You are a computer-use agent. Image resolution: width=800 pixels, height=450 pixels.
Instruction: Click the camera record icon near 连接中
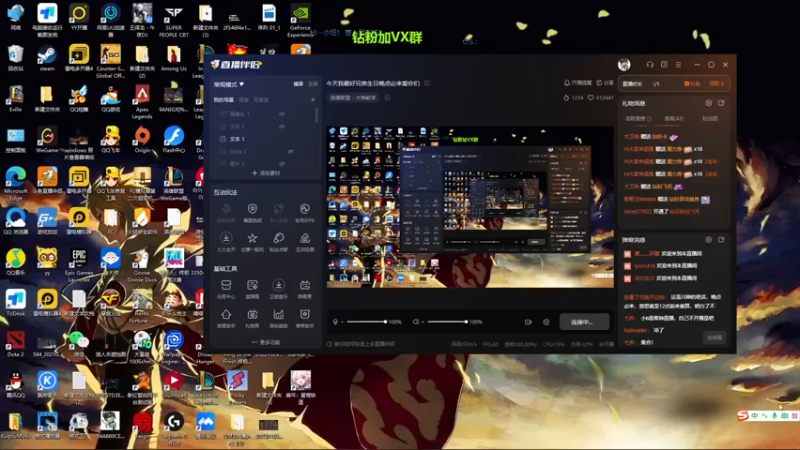[528, 322]
